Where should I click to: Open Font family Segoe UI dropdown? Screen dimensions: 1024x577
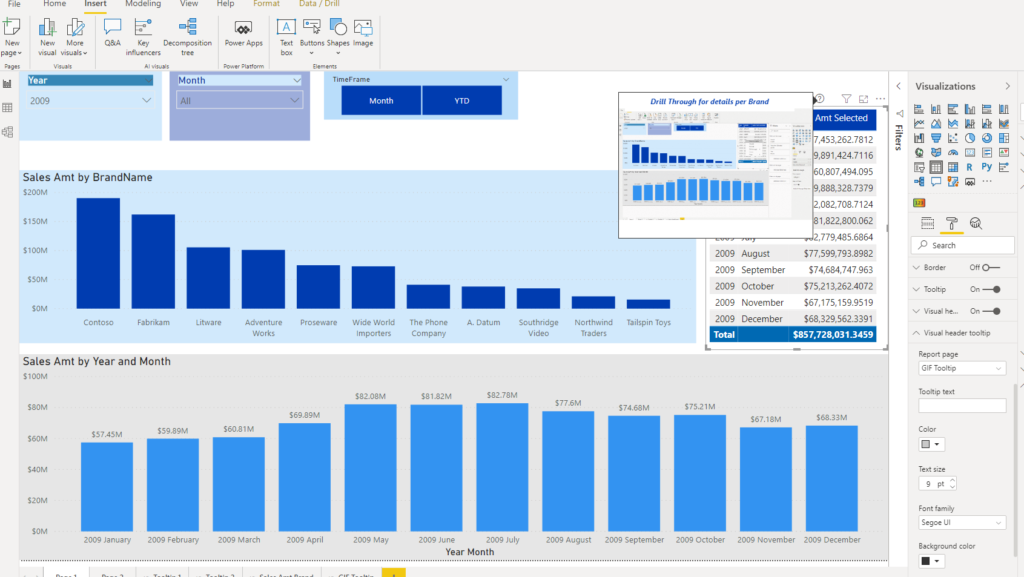[x=961, y=523]
